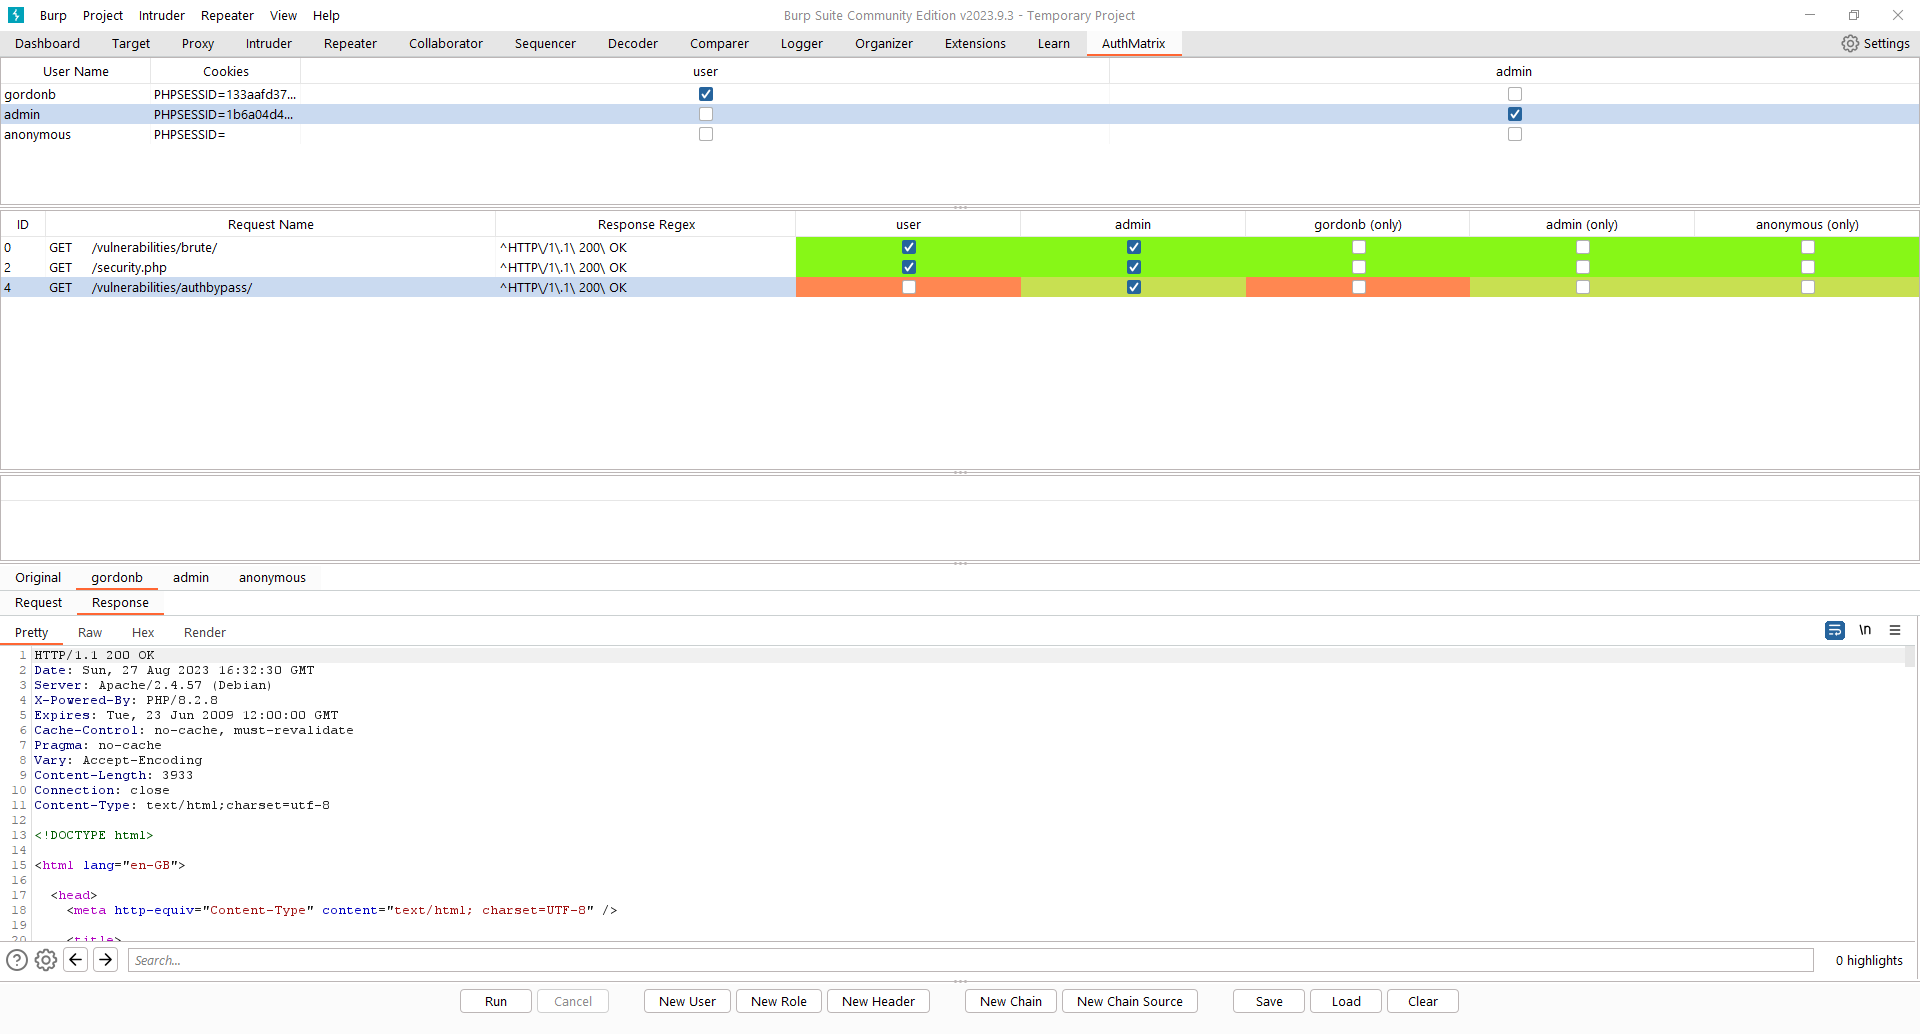Switch to Render response view

205,632
